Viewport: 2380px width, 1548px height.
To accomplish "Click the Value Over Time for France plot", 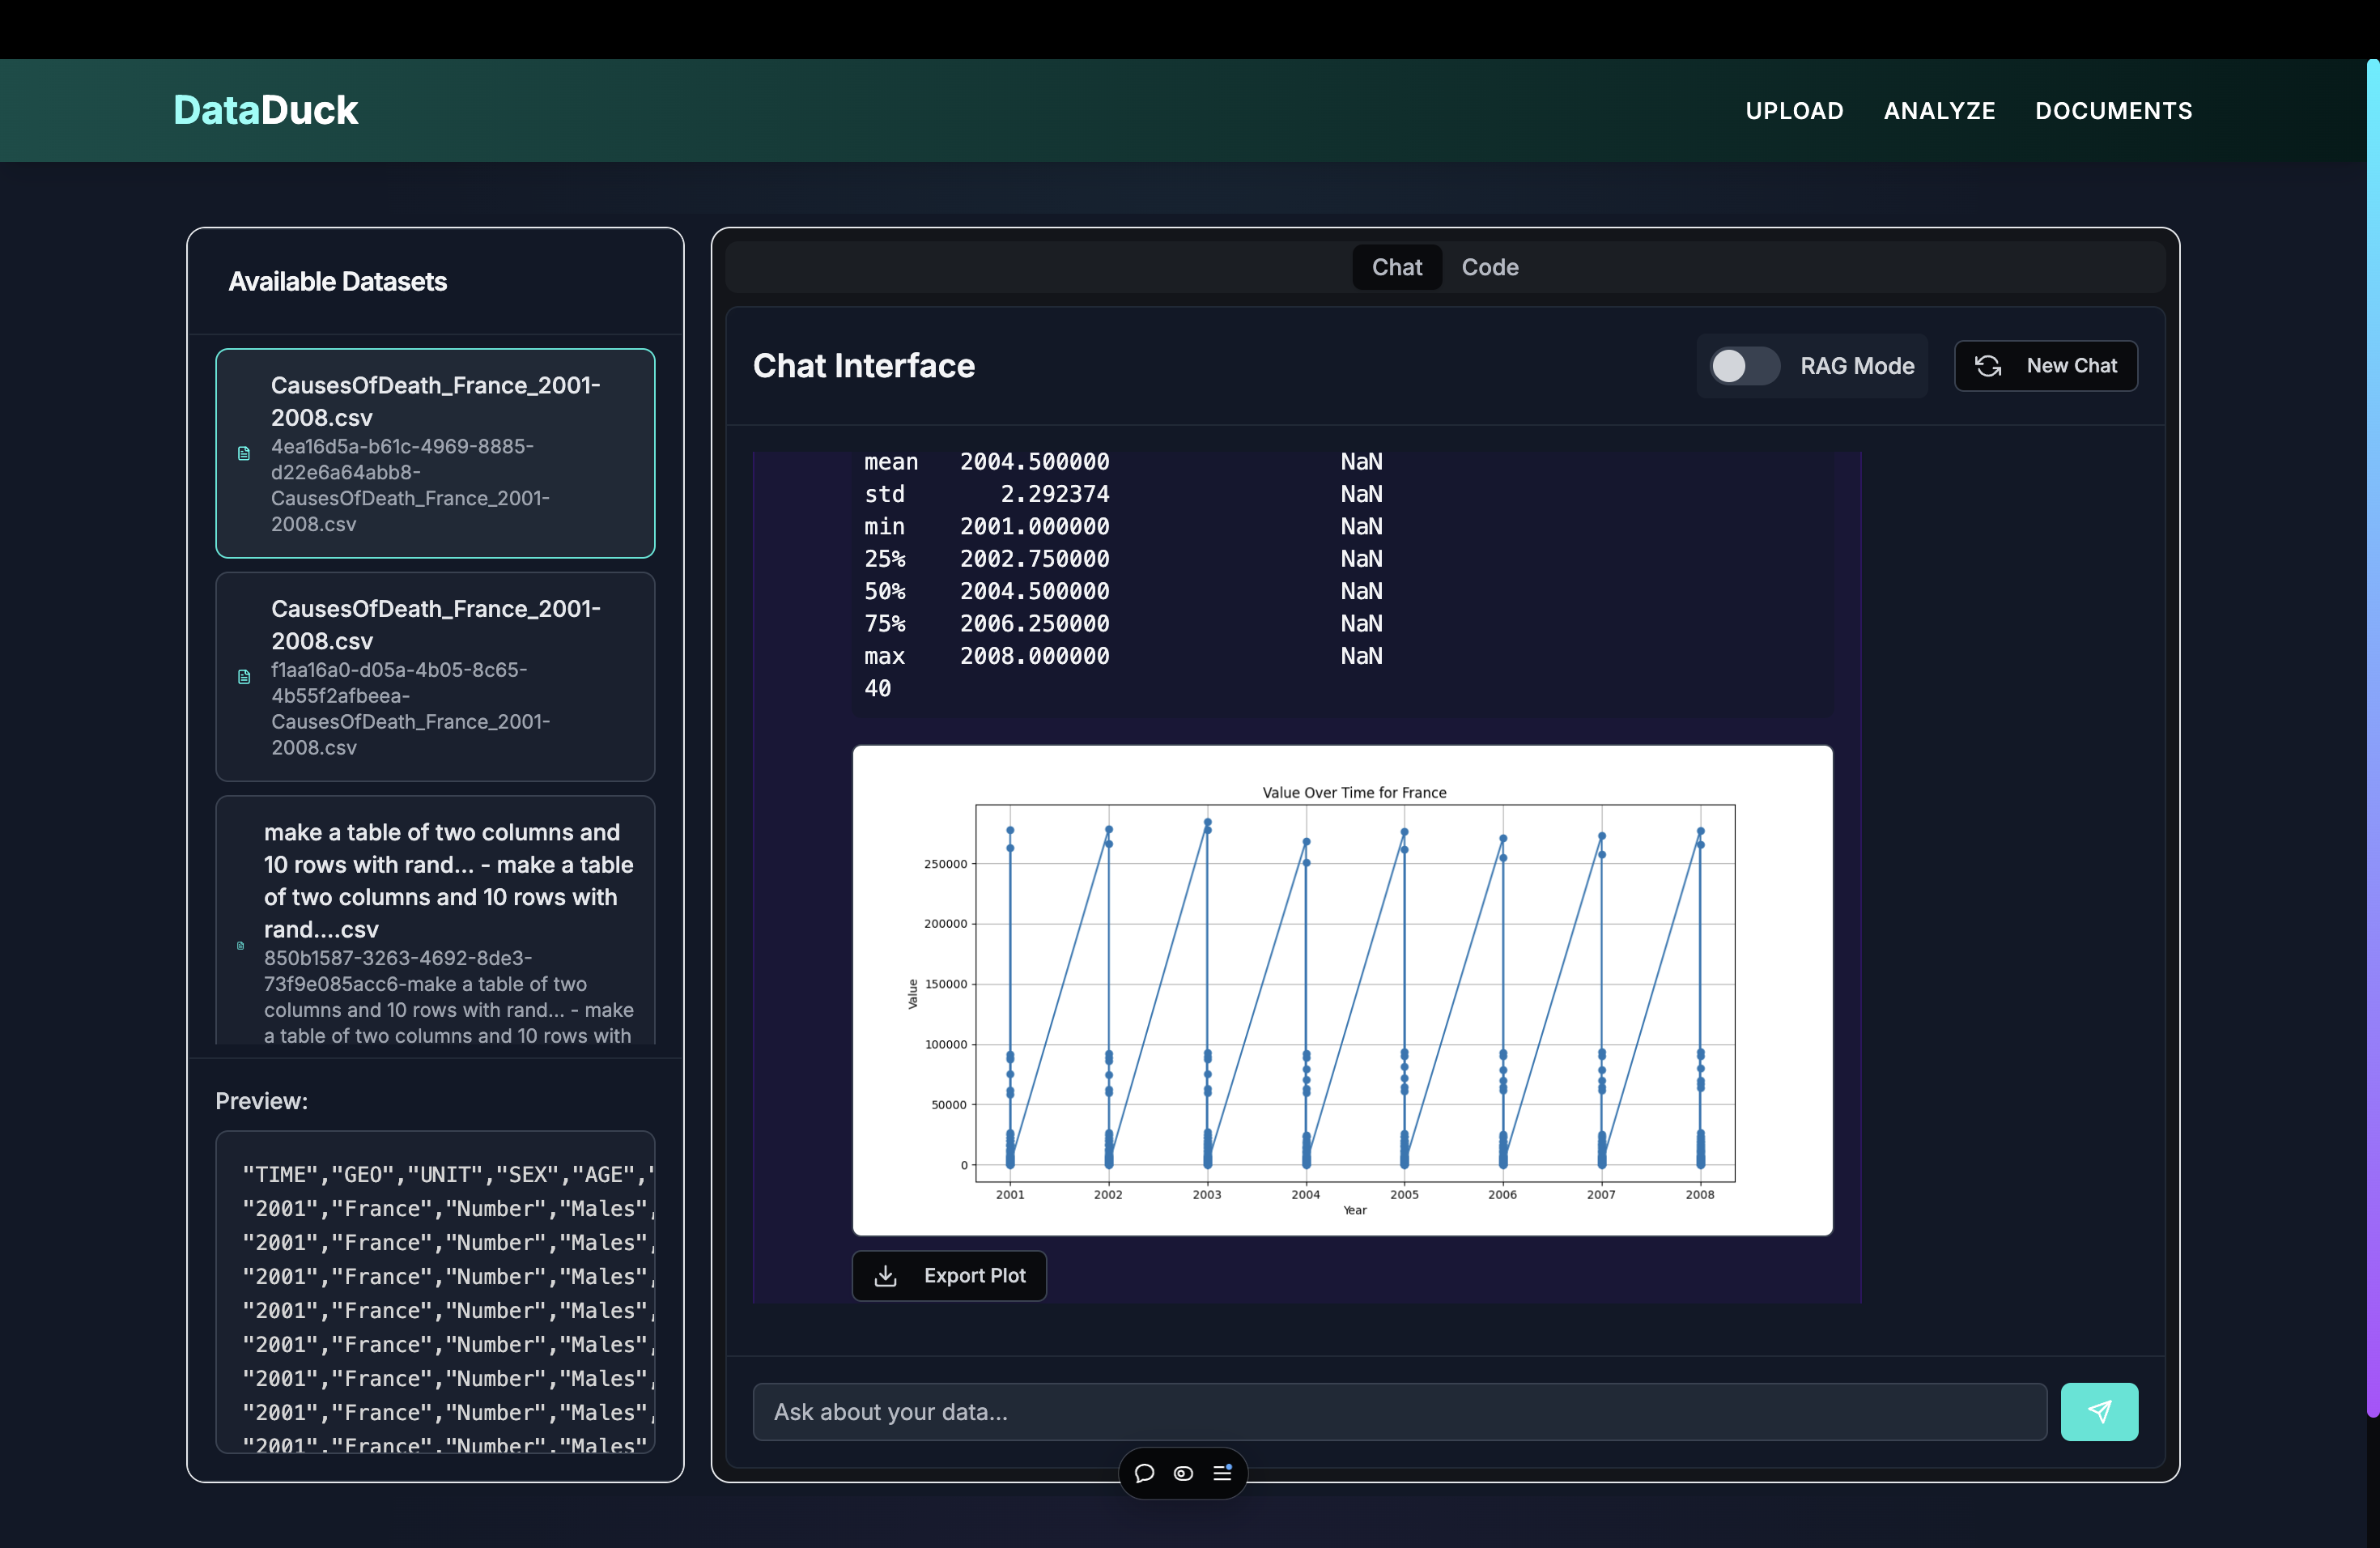I will click(x=1342, y=990).
